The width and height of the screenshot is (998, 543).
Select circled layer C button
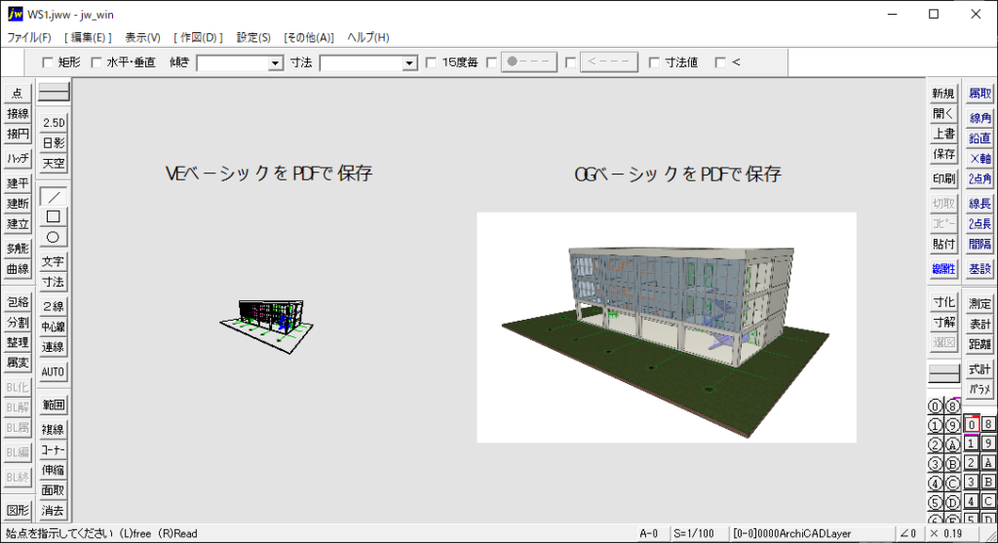[952, 483]
